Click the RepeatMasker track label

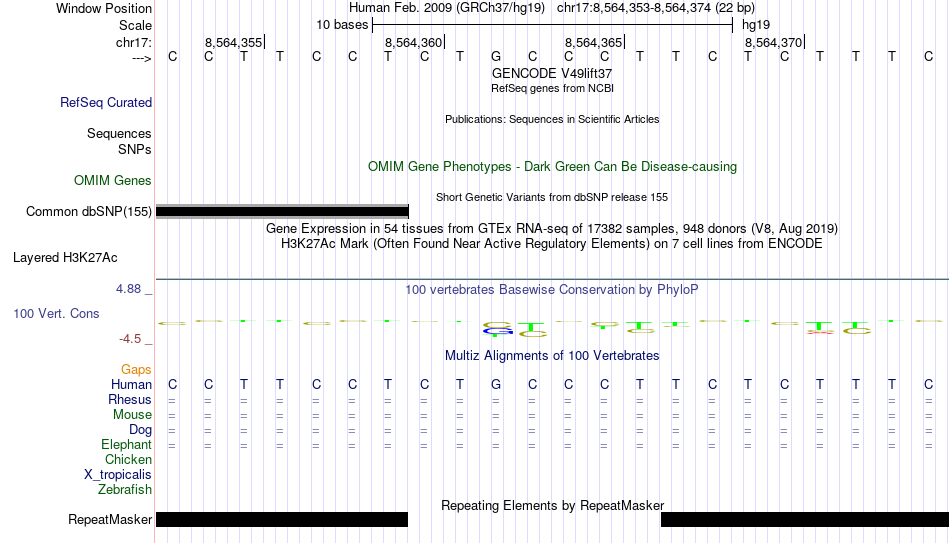coord(110,519)
